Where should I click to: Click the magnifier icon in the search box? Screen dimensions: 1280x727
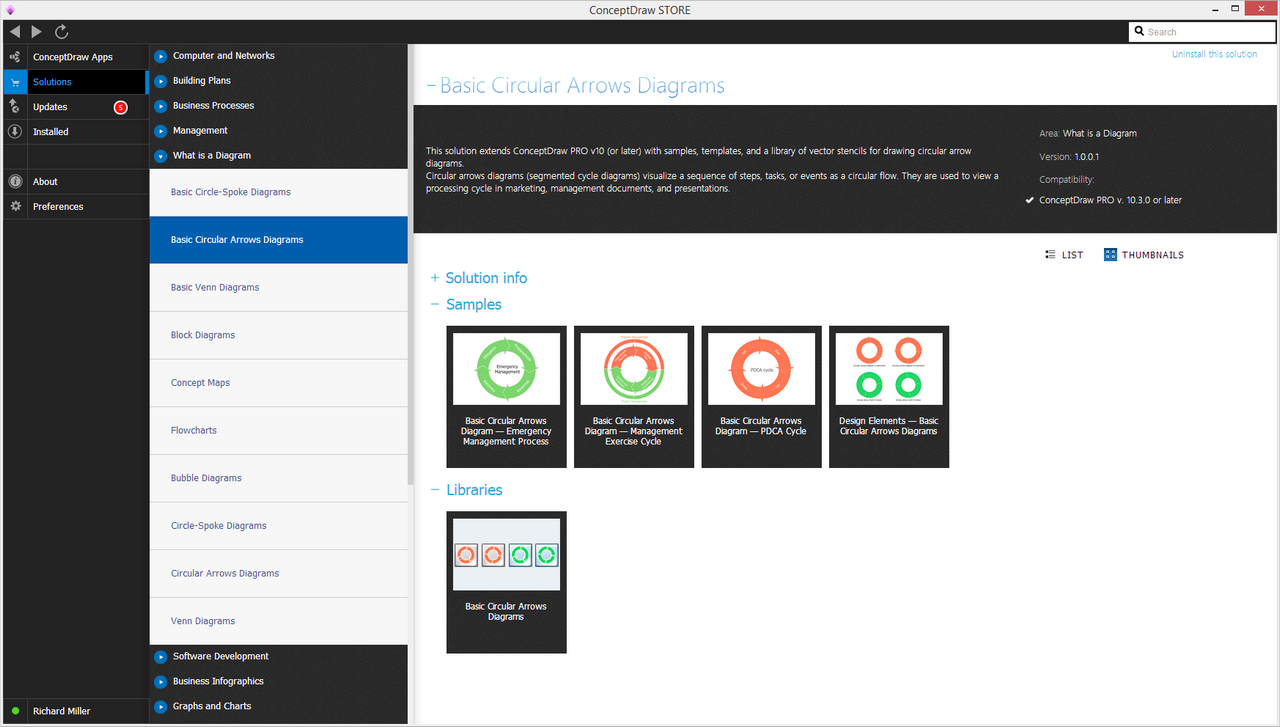click(1139, 32)
